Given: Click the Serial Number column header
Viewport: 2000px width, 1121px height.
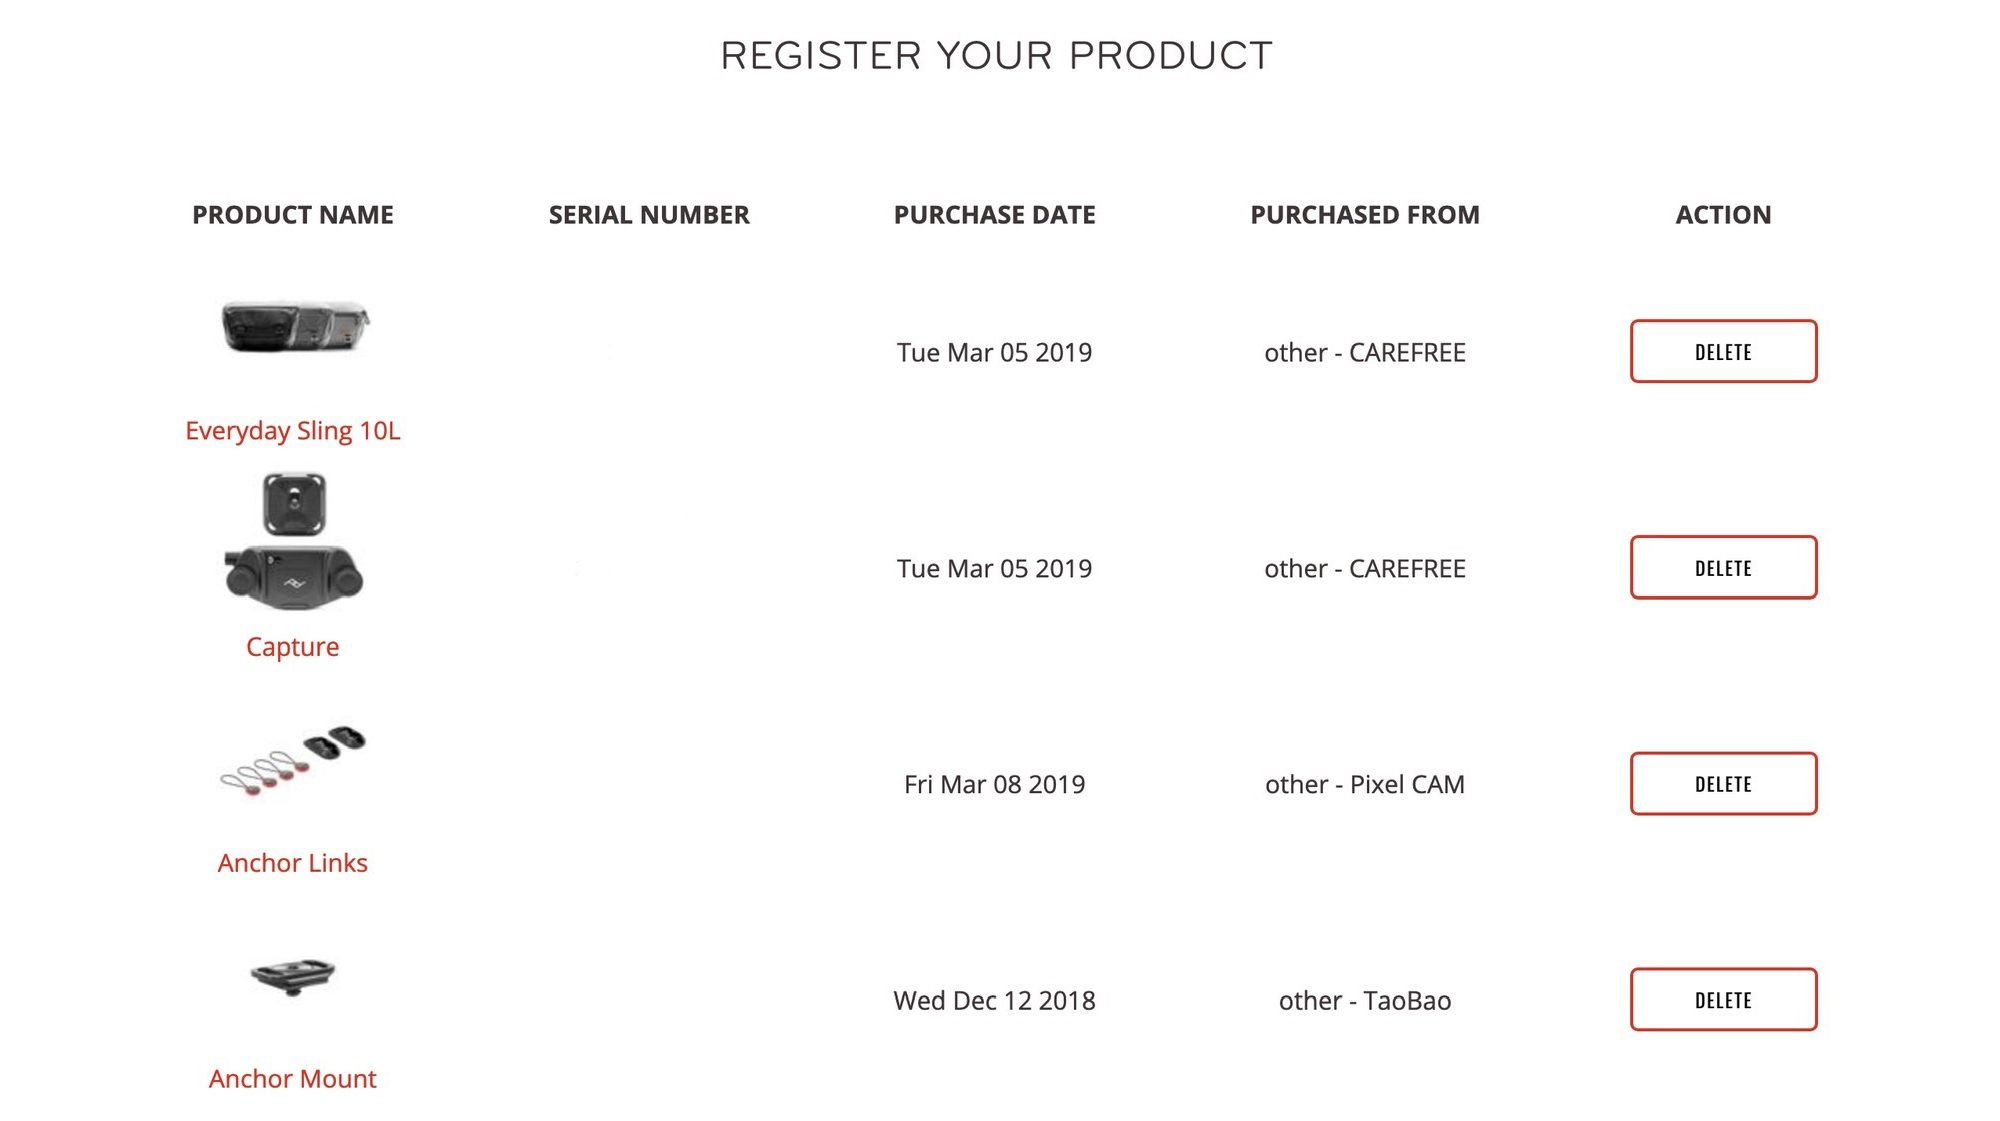Looking at the screenshot, I should tap(649, 215).
